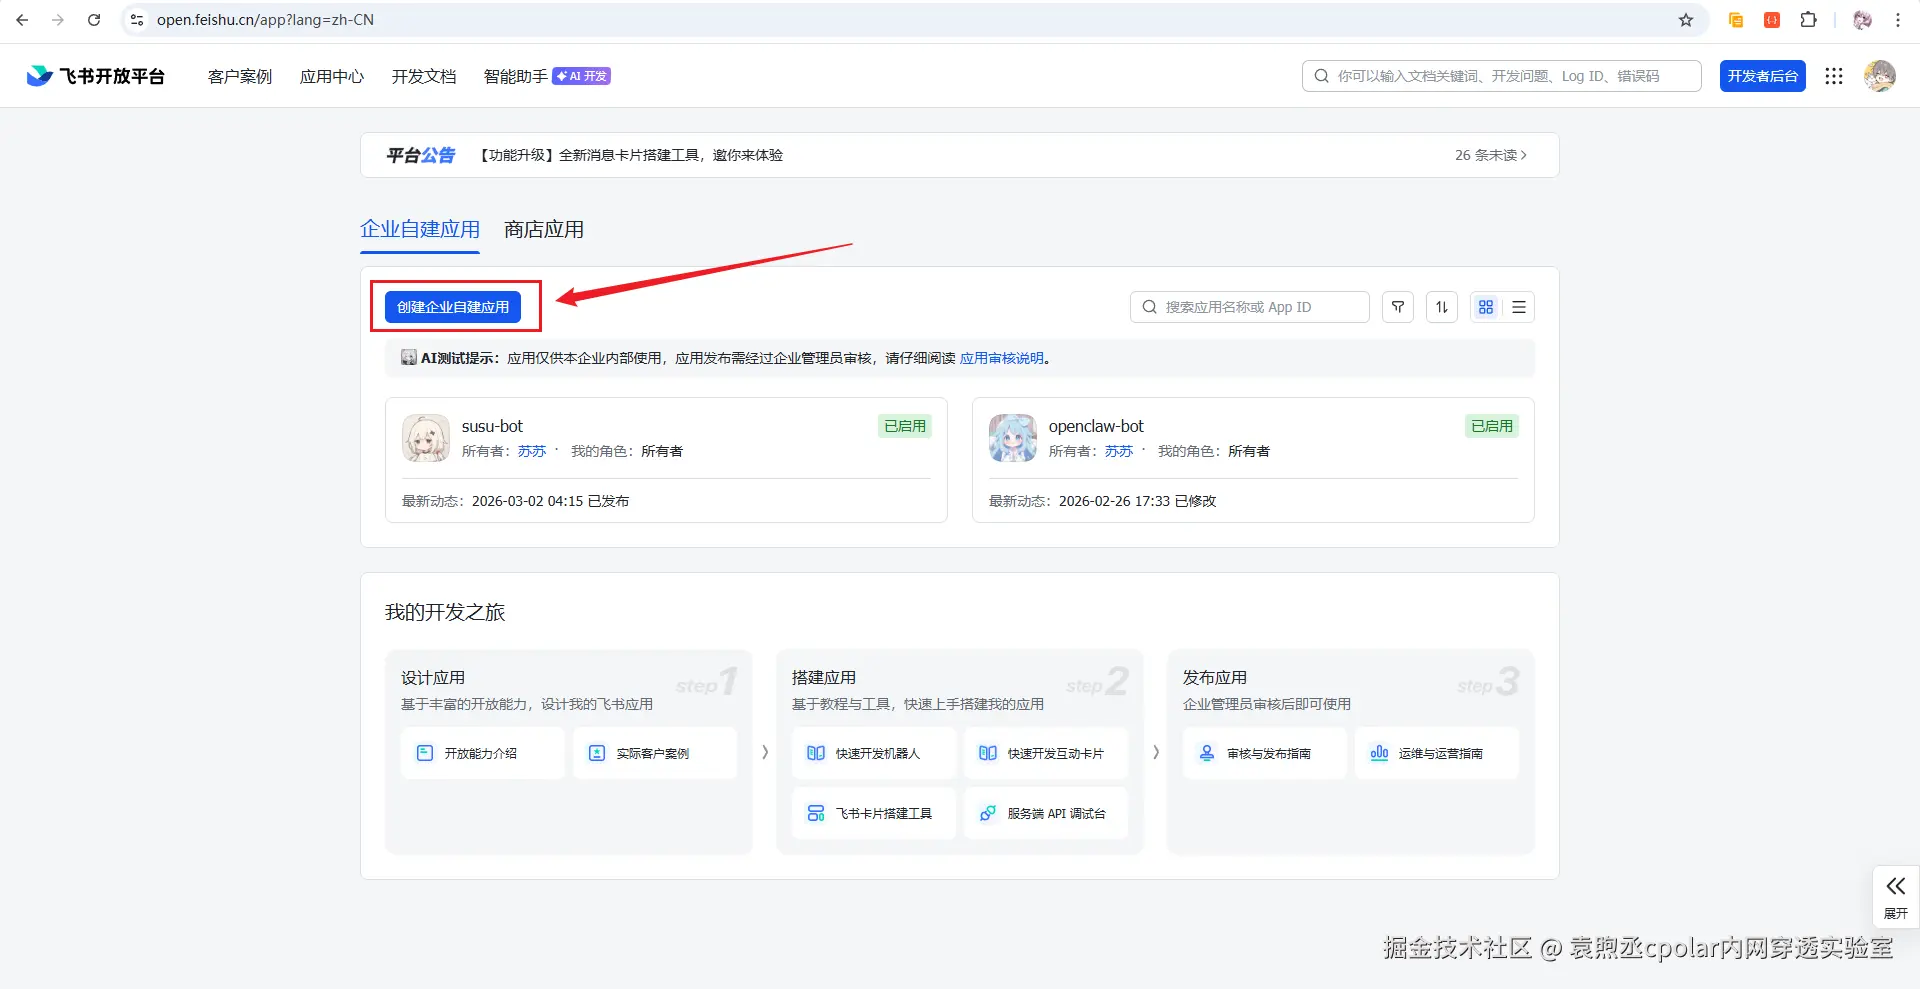Open the 应用中心 nav menu
This screenshot has height=989, width=1920.
[x=332, y=76]
